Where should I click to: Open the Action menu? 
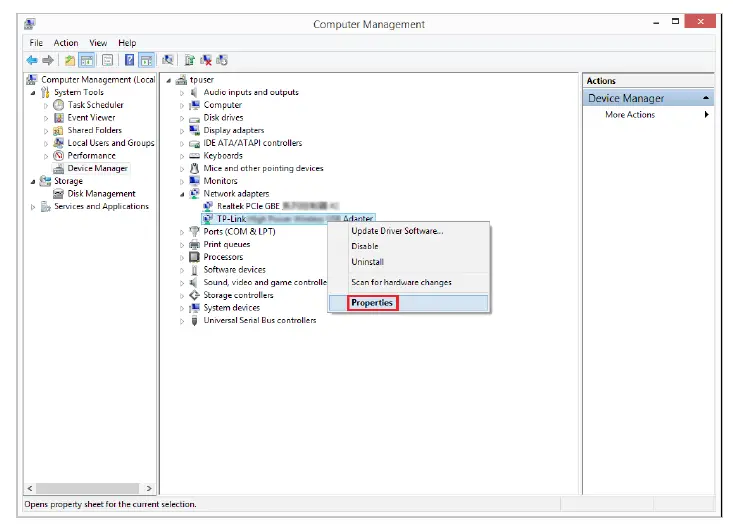coord(65,43)
